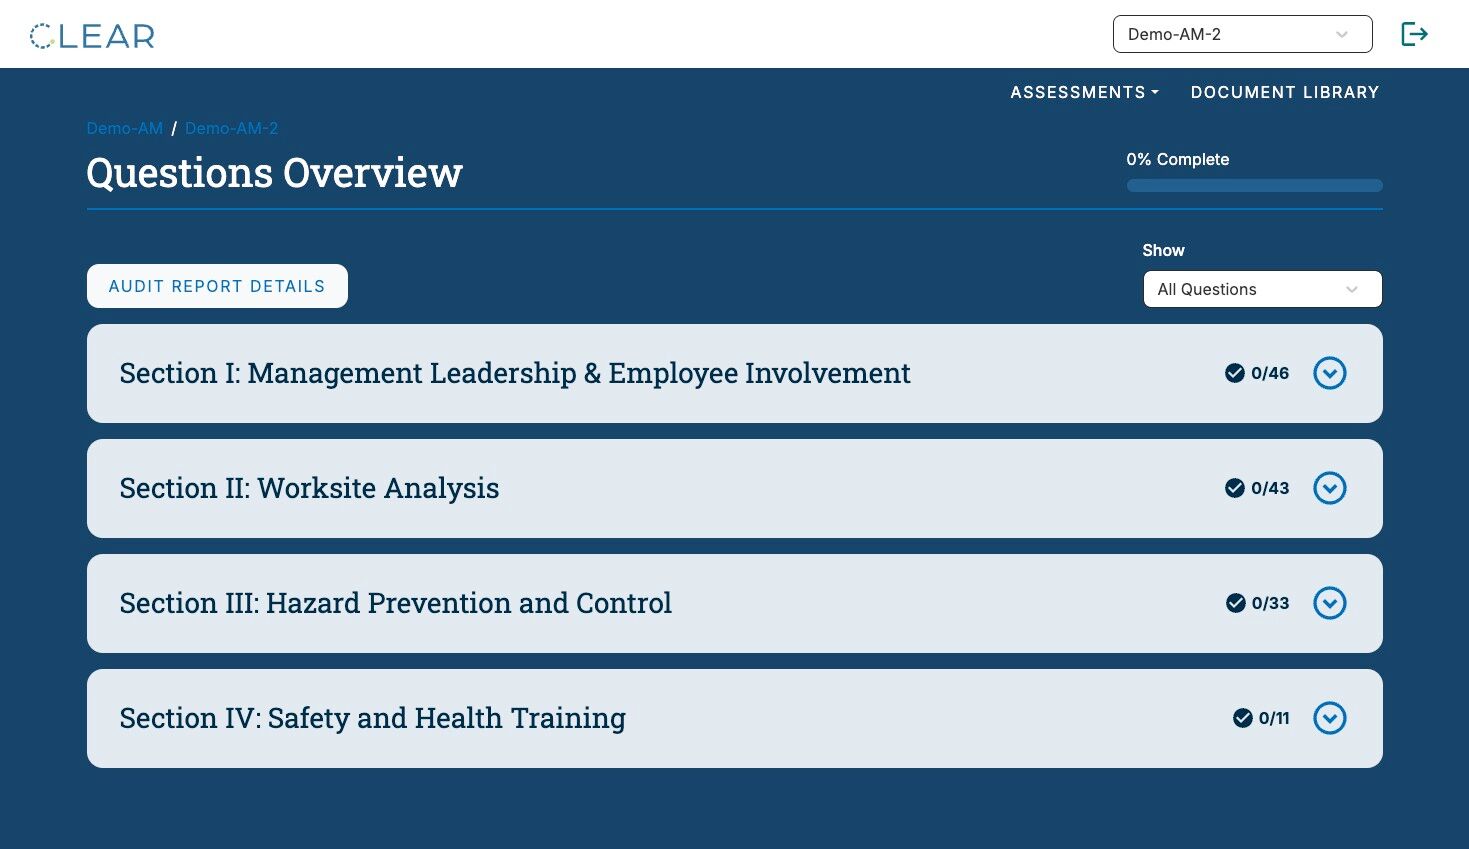Screen dimensions: 1469x849
Task: Expand Section III Hazard Prevention chevron
Action: click(x=1330, y=603)
